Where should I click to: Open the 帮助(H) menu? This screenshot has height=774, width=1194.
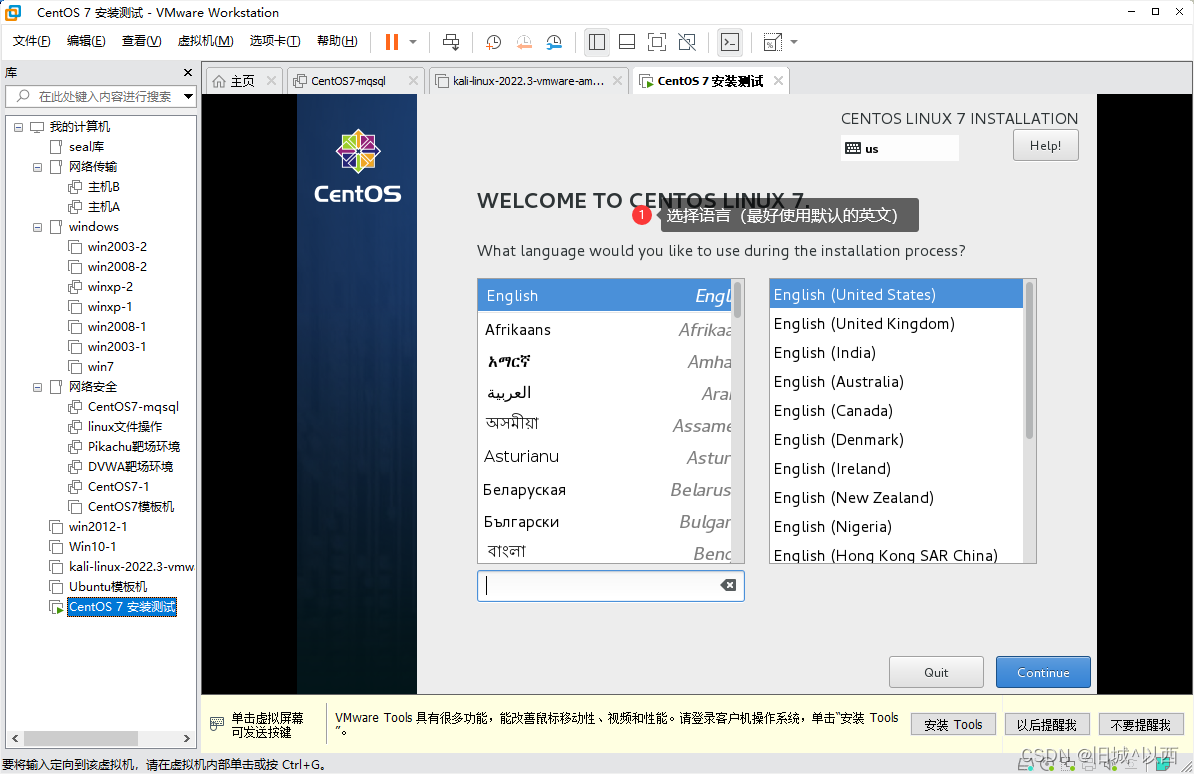tap(337, 41)
